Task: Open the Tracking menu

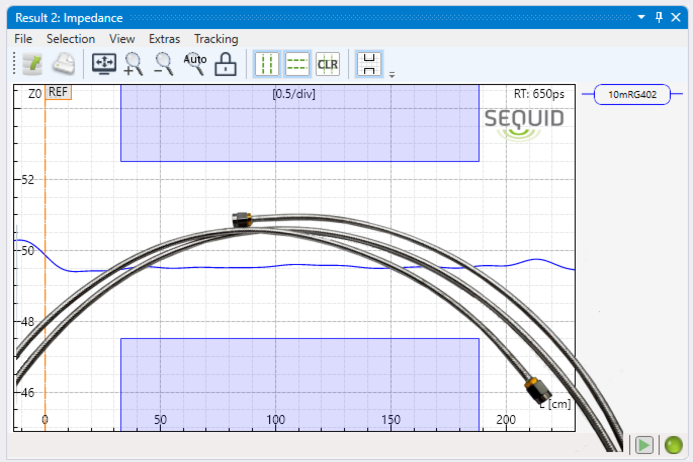Action: (216, 39)
